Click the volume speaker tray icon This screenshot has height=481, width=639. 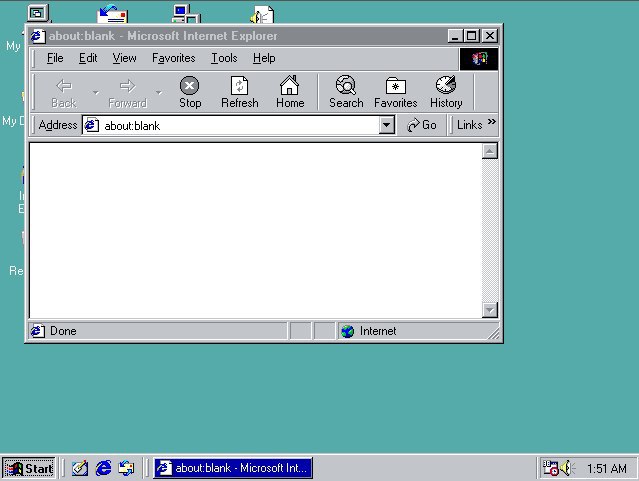[567, 468]
